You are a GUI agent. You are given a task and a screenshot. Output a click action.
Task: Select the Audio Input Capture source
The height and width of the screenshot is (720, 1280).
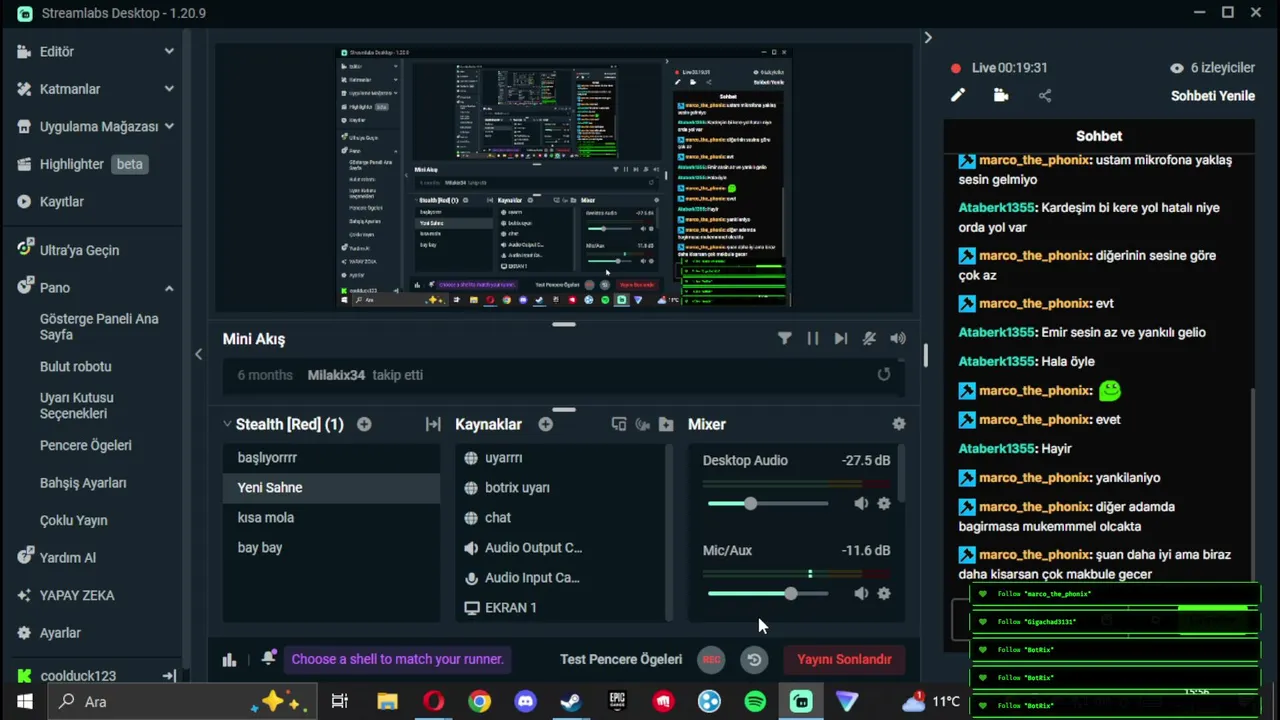(560, 578)
